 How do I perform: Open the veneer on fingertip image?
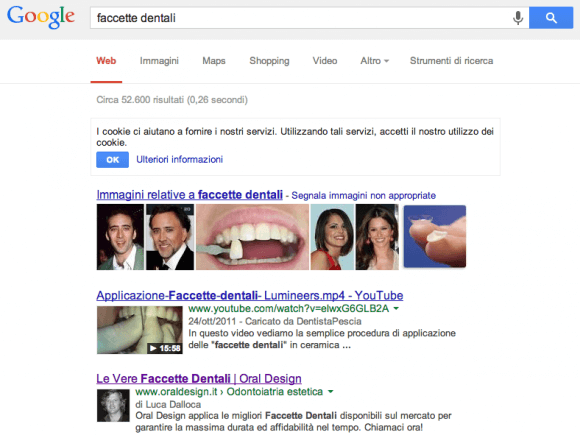pos(435,236)
